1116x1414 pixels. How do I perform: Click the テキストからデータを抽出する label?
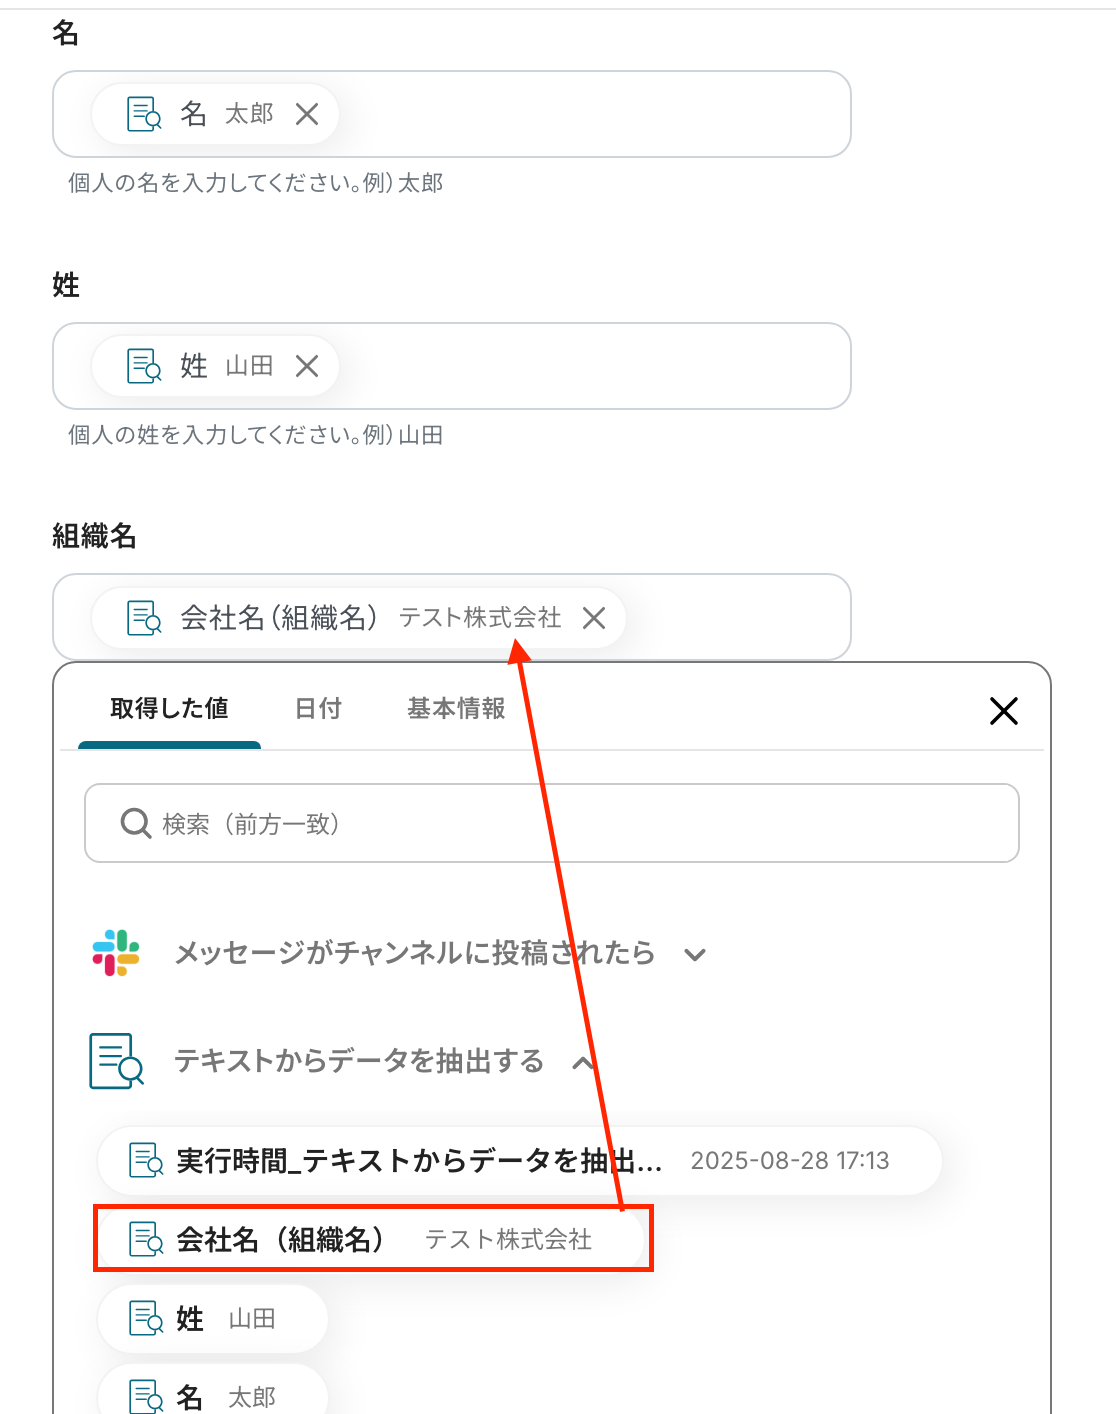click(x=359, y=1061)
